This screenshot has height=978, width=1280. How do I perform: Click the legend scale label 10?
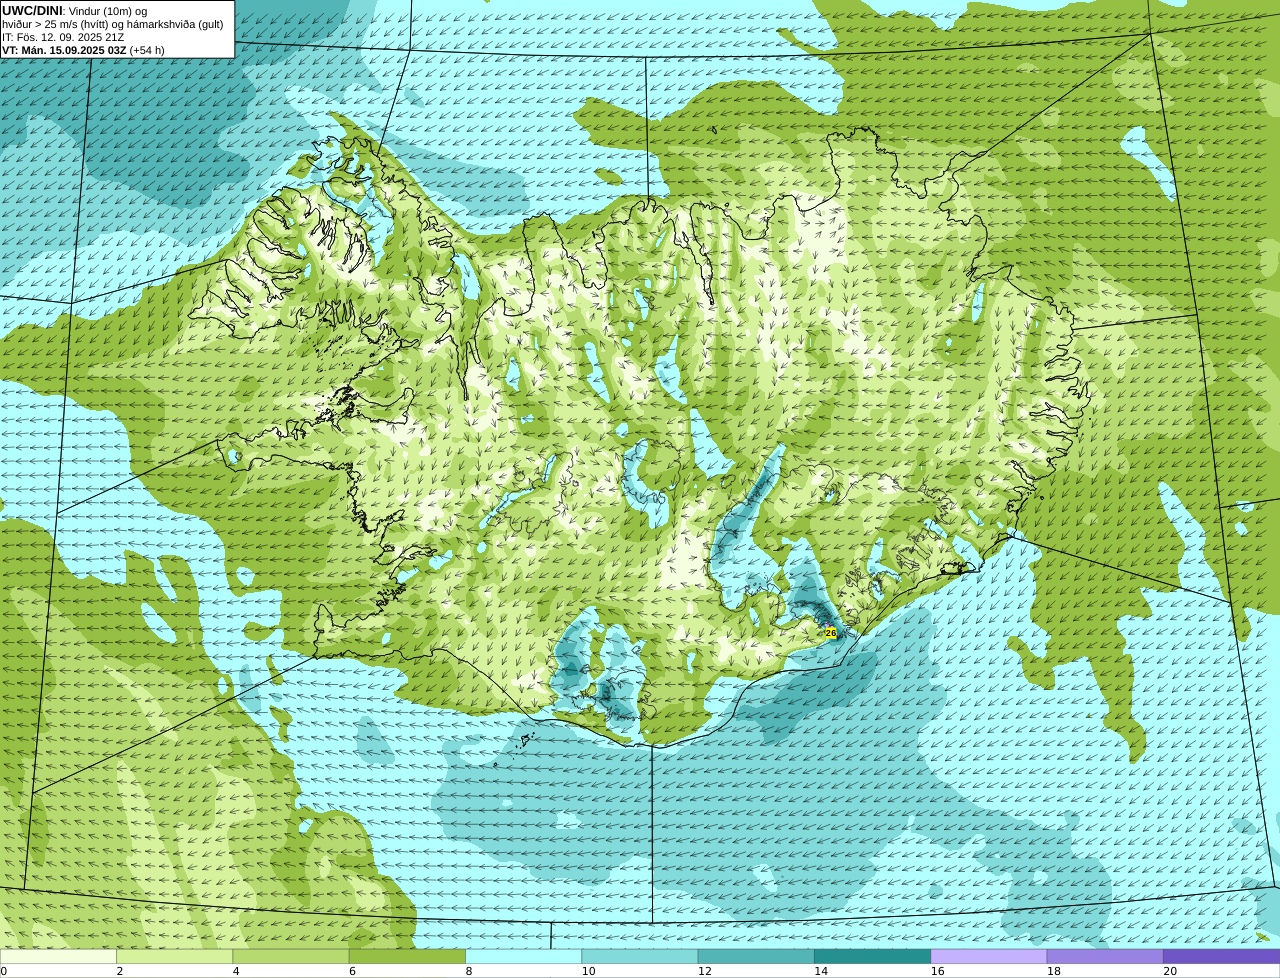click(x=588, y=971)
